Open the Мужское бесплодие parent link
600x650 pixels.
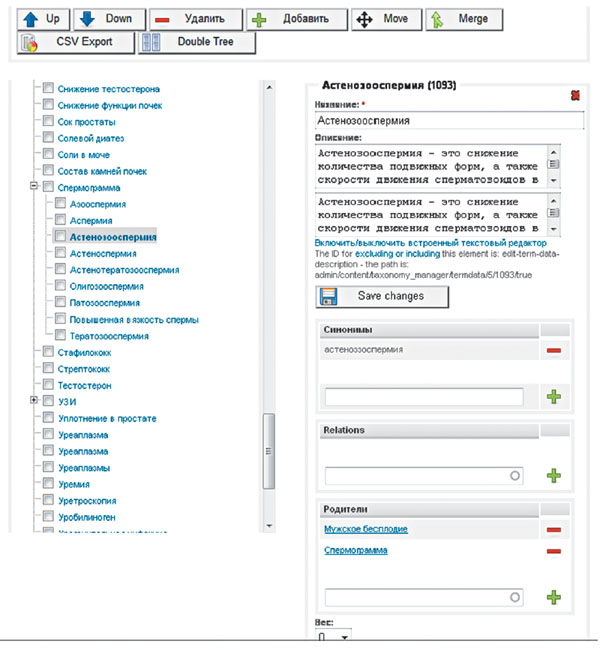(366, 529)
